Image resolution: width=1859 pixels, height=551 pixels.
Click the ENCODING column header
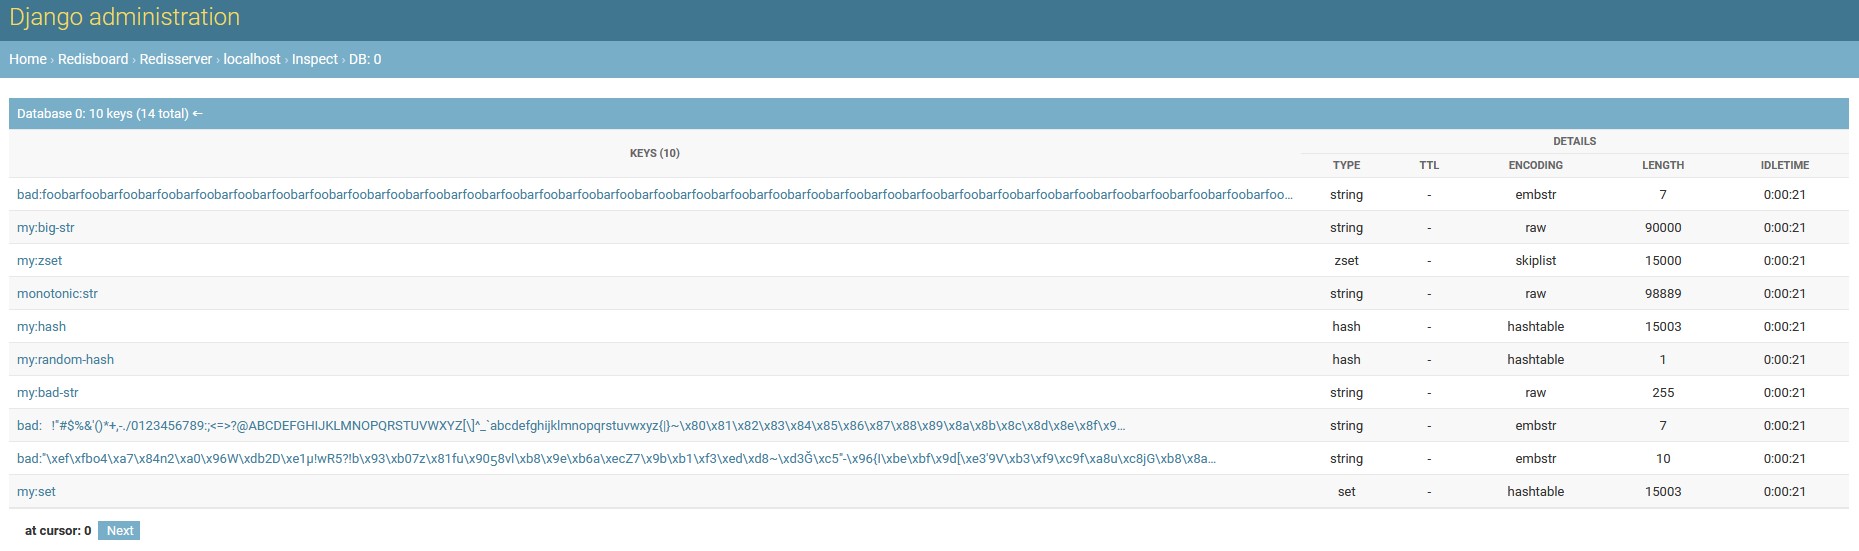pos(1535,165)
